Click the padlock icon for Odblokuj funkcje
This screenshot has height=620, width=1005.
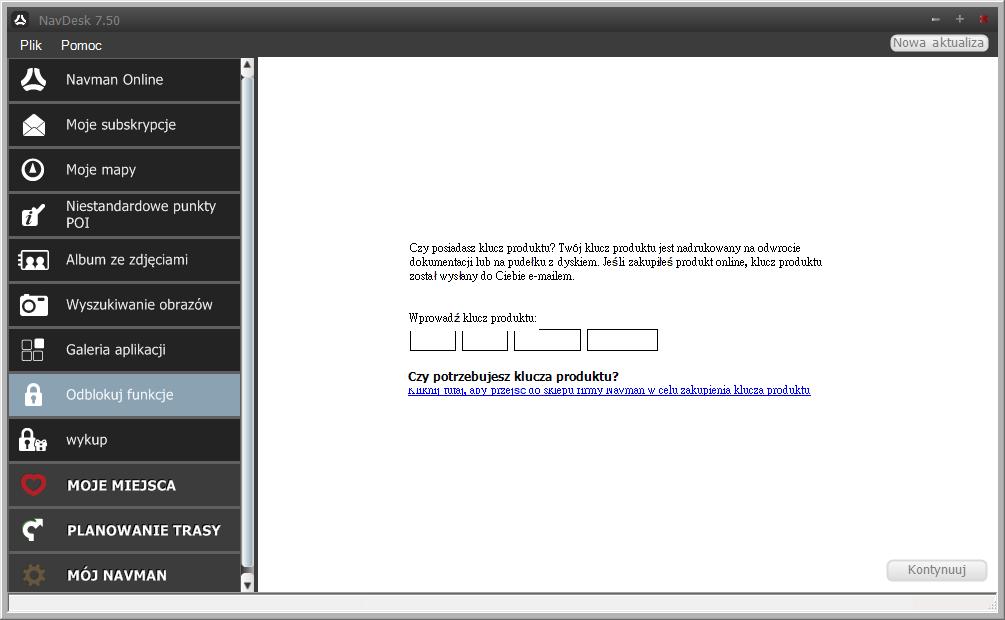pyautogui.click(x=33, y=395)
